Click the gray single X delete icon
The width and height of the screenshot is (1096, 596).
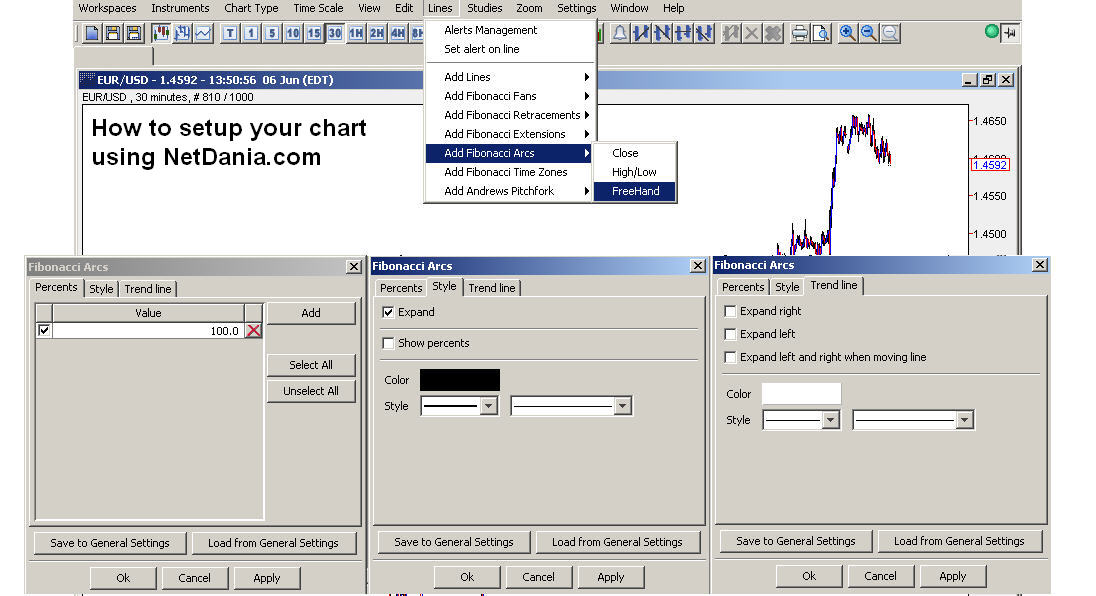[751, 33]
